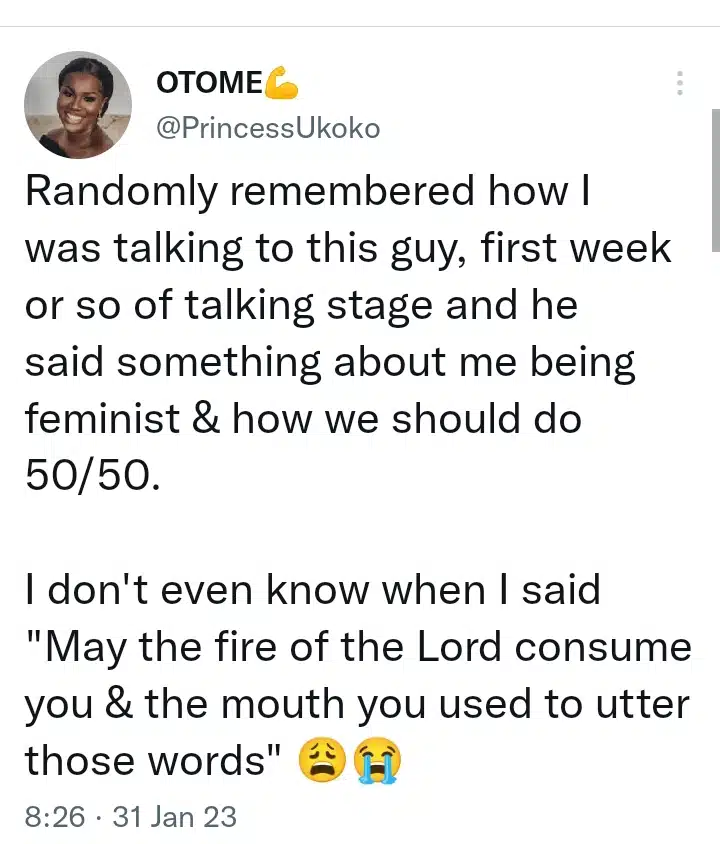
Task: Click the "50/50." text
Action: 91,476
